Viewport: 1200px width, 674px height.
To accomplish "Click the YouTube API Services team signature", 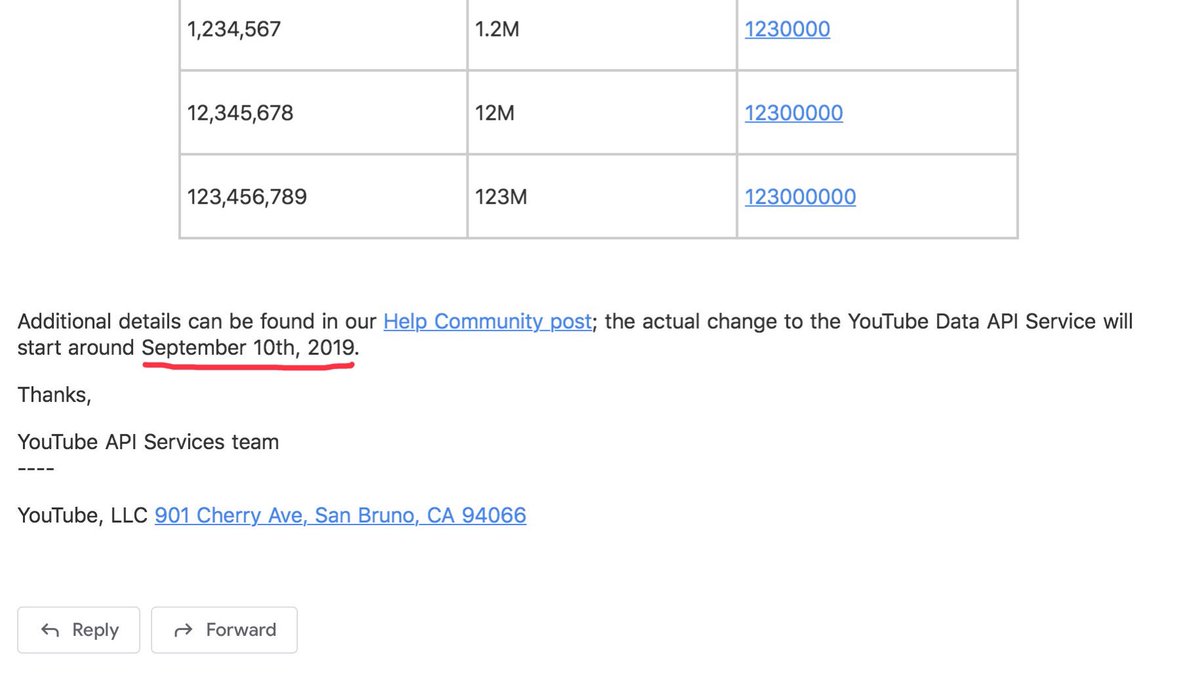I will pyautogui.click(x=148, y=442).
